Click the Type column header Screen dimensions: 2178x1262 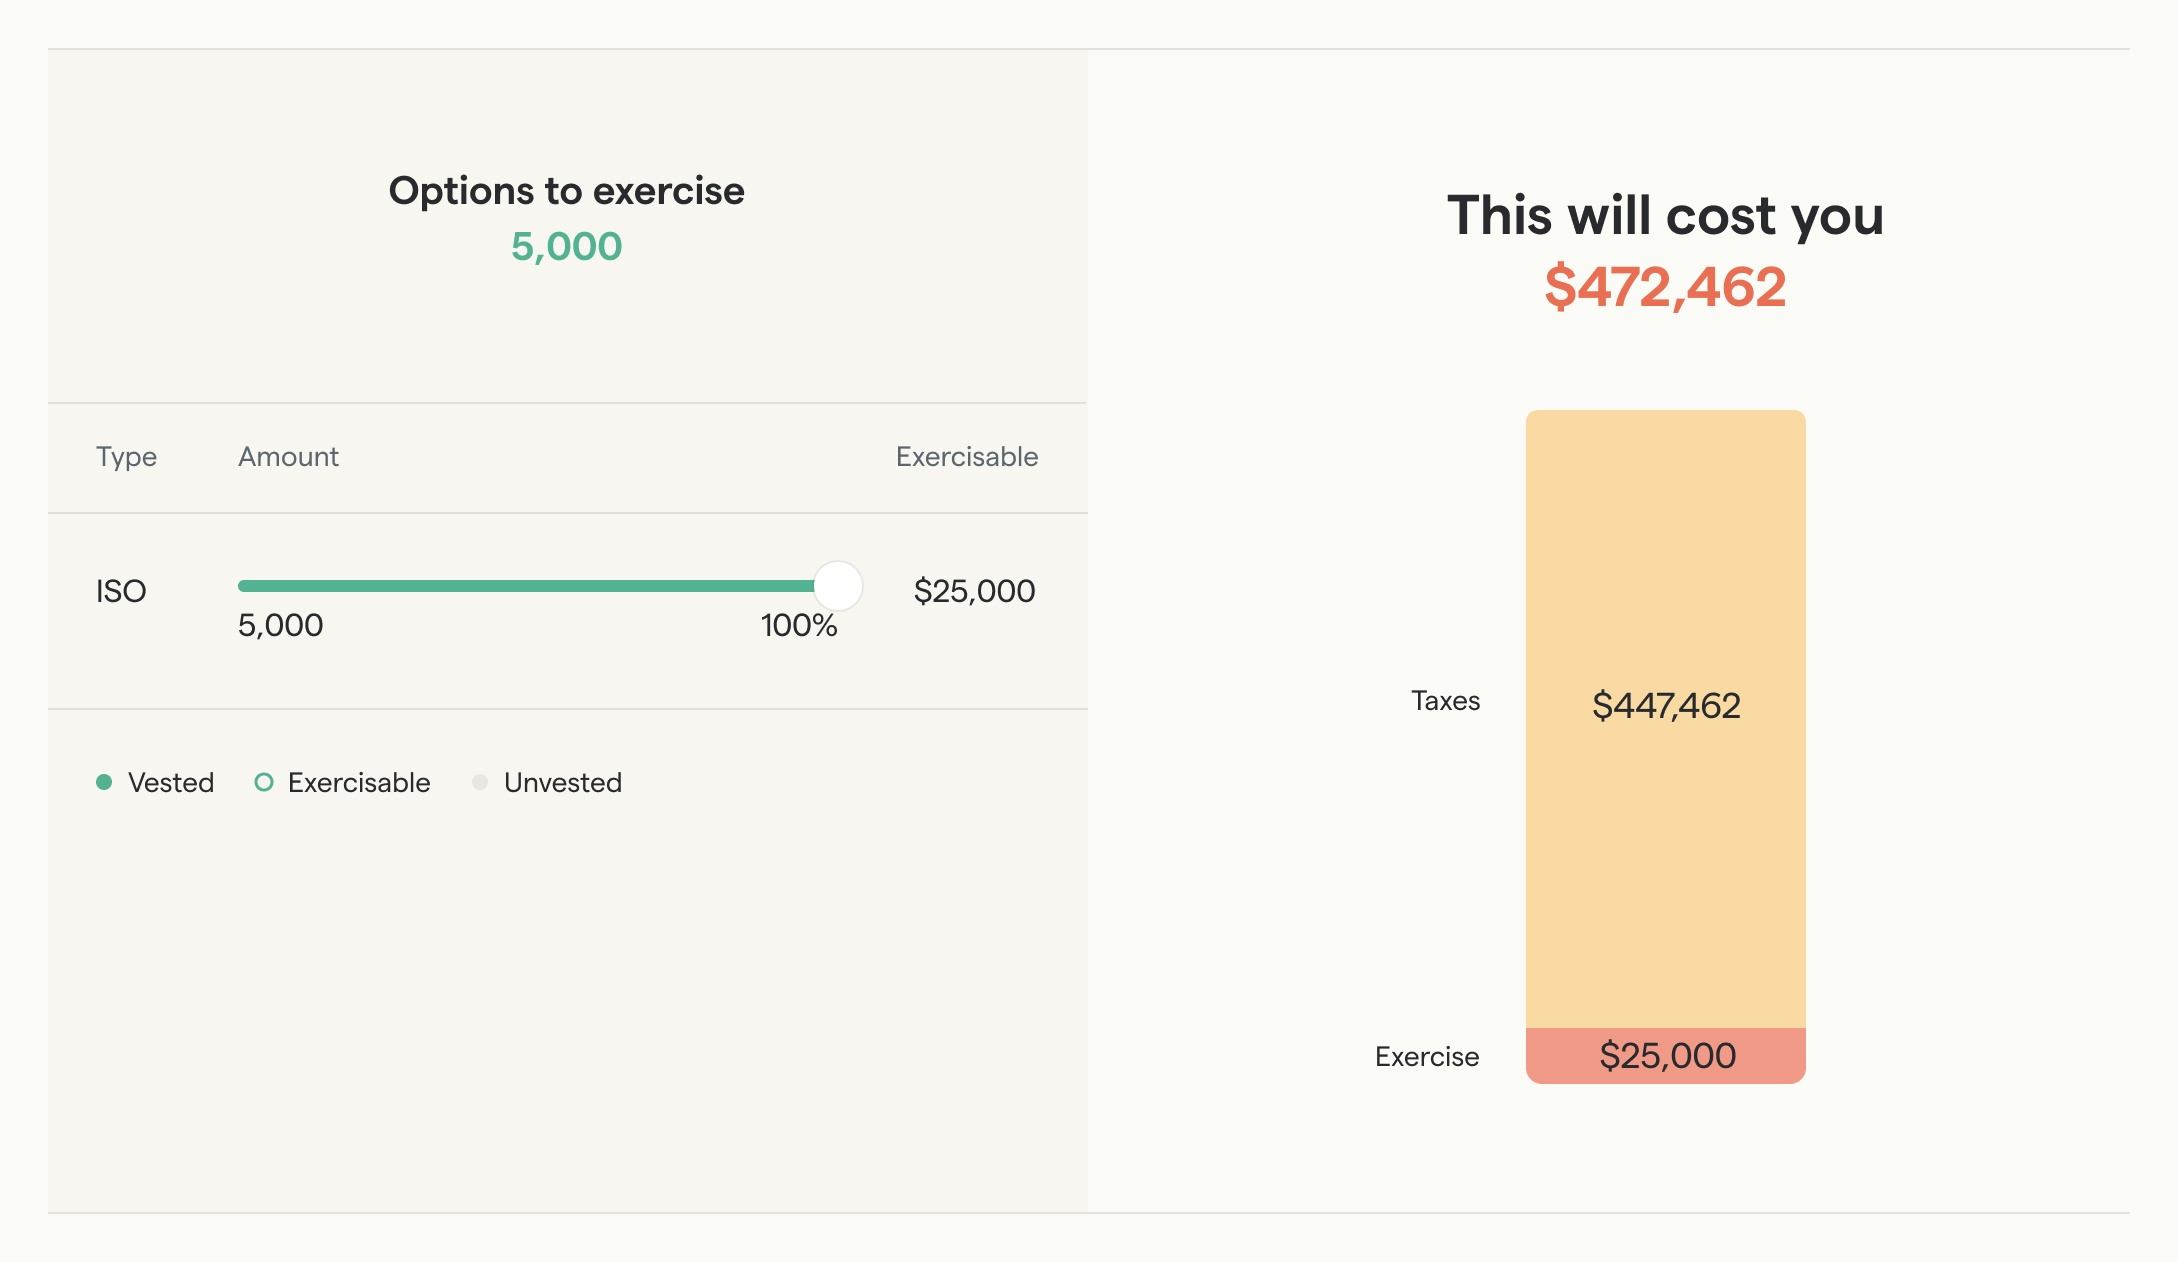[127, 457]
